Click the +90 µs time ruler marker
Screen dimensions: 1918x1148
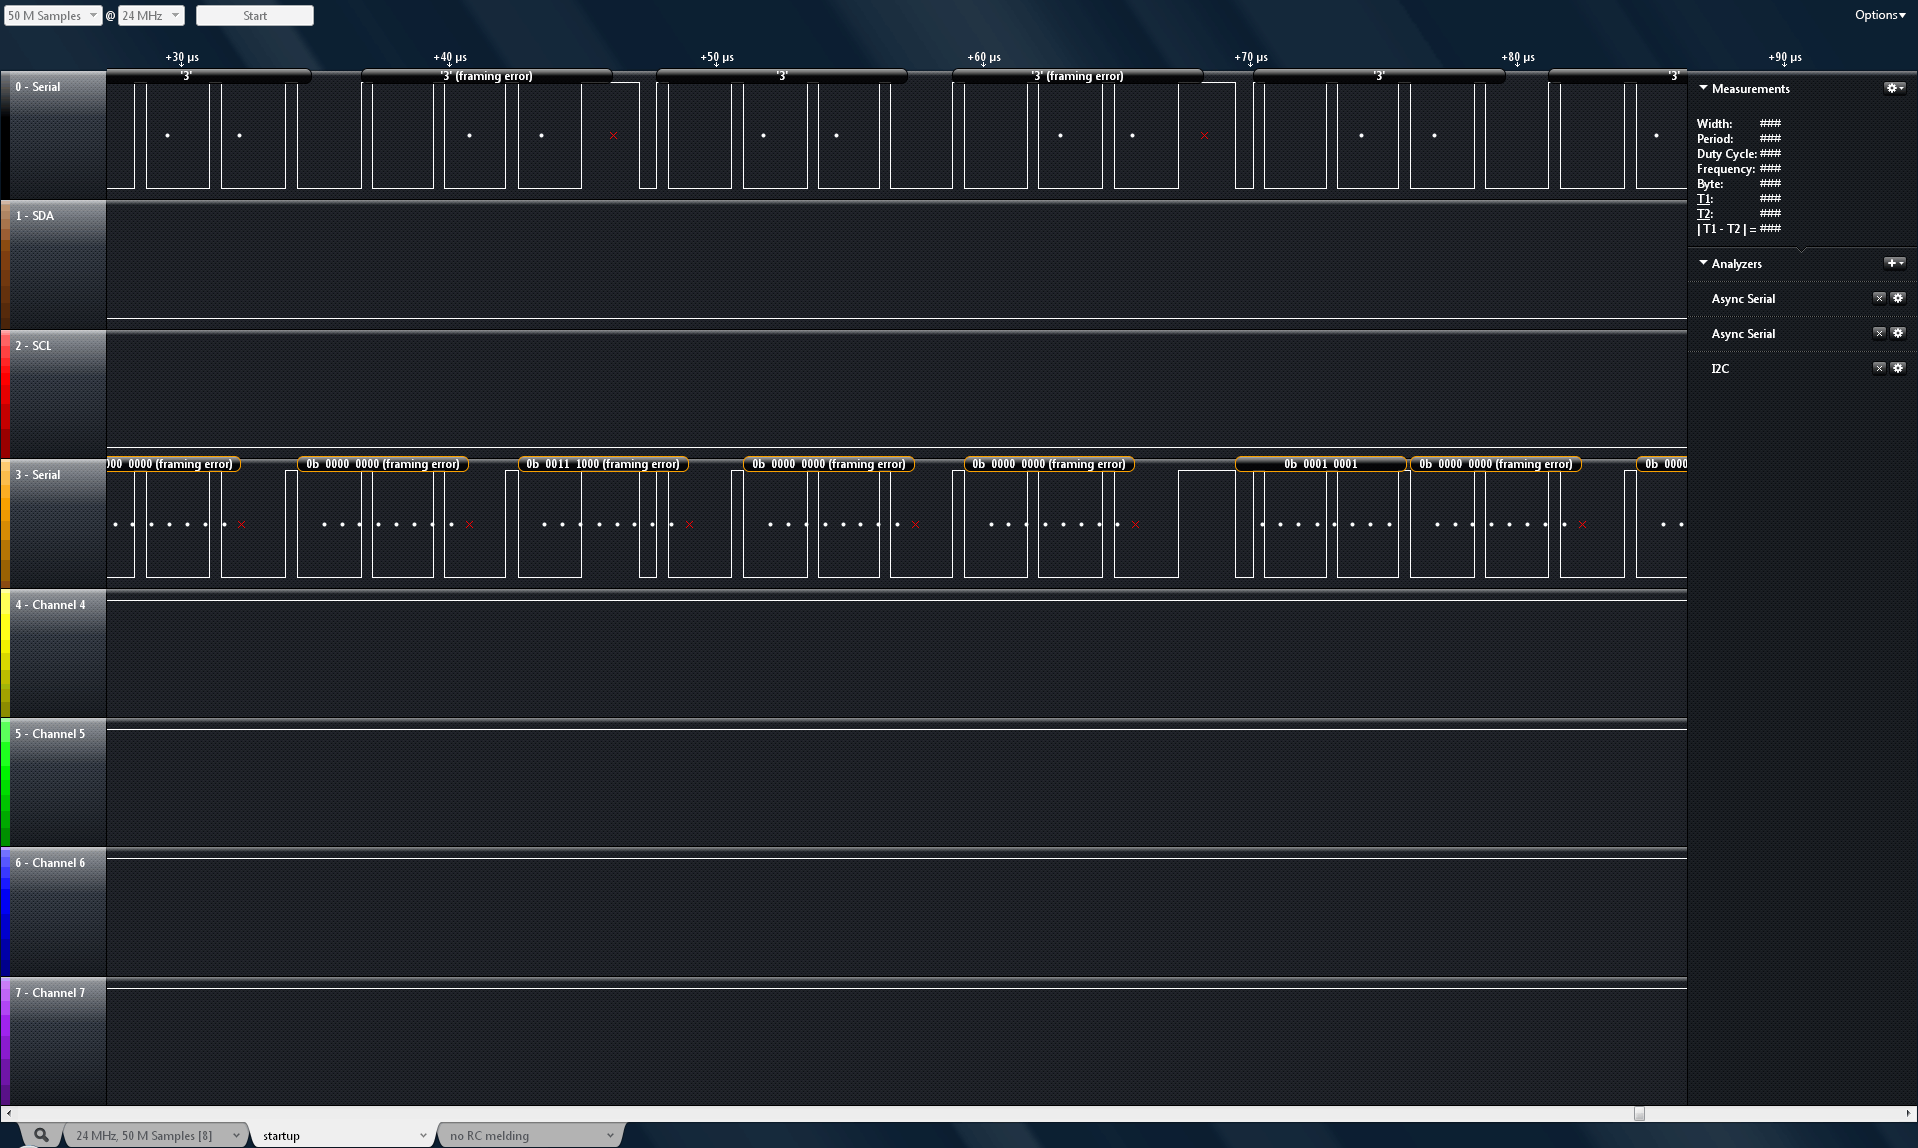pyautogui.click(x=1785, y=57)
